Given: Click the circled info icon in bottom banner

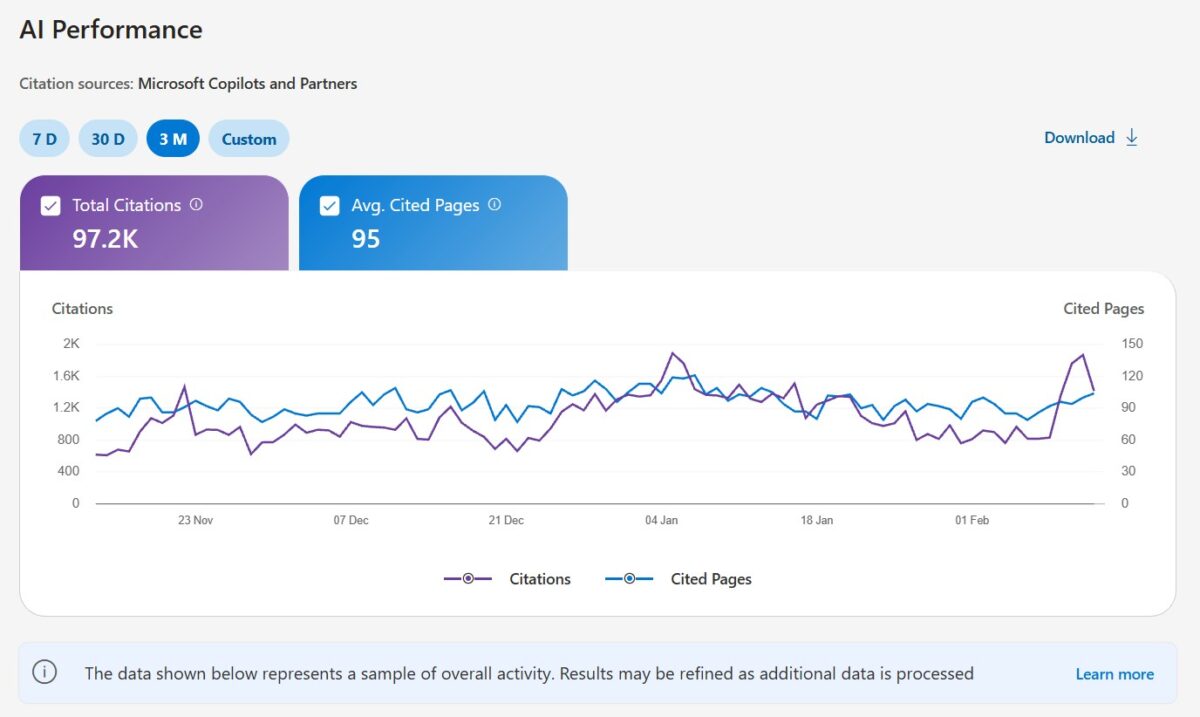Looking at the screenshot, I should point(45,673).
